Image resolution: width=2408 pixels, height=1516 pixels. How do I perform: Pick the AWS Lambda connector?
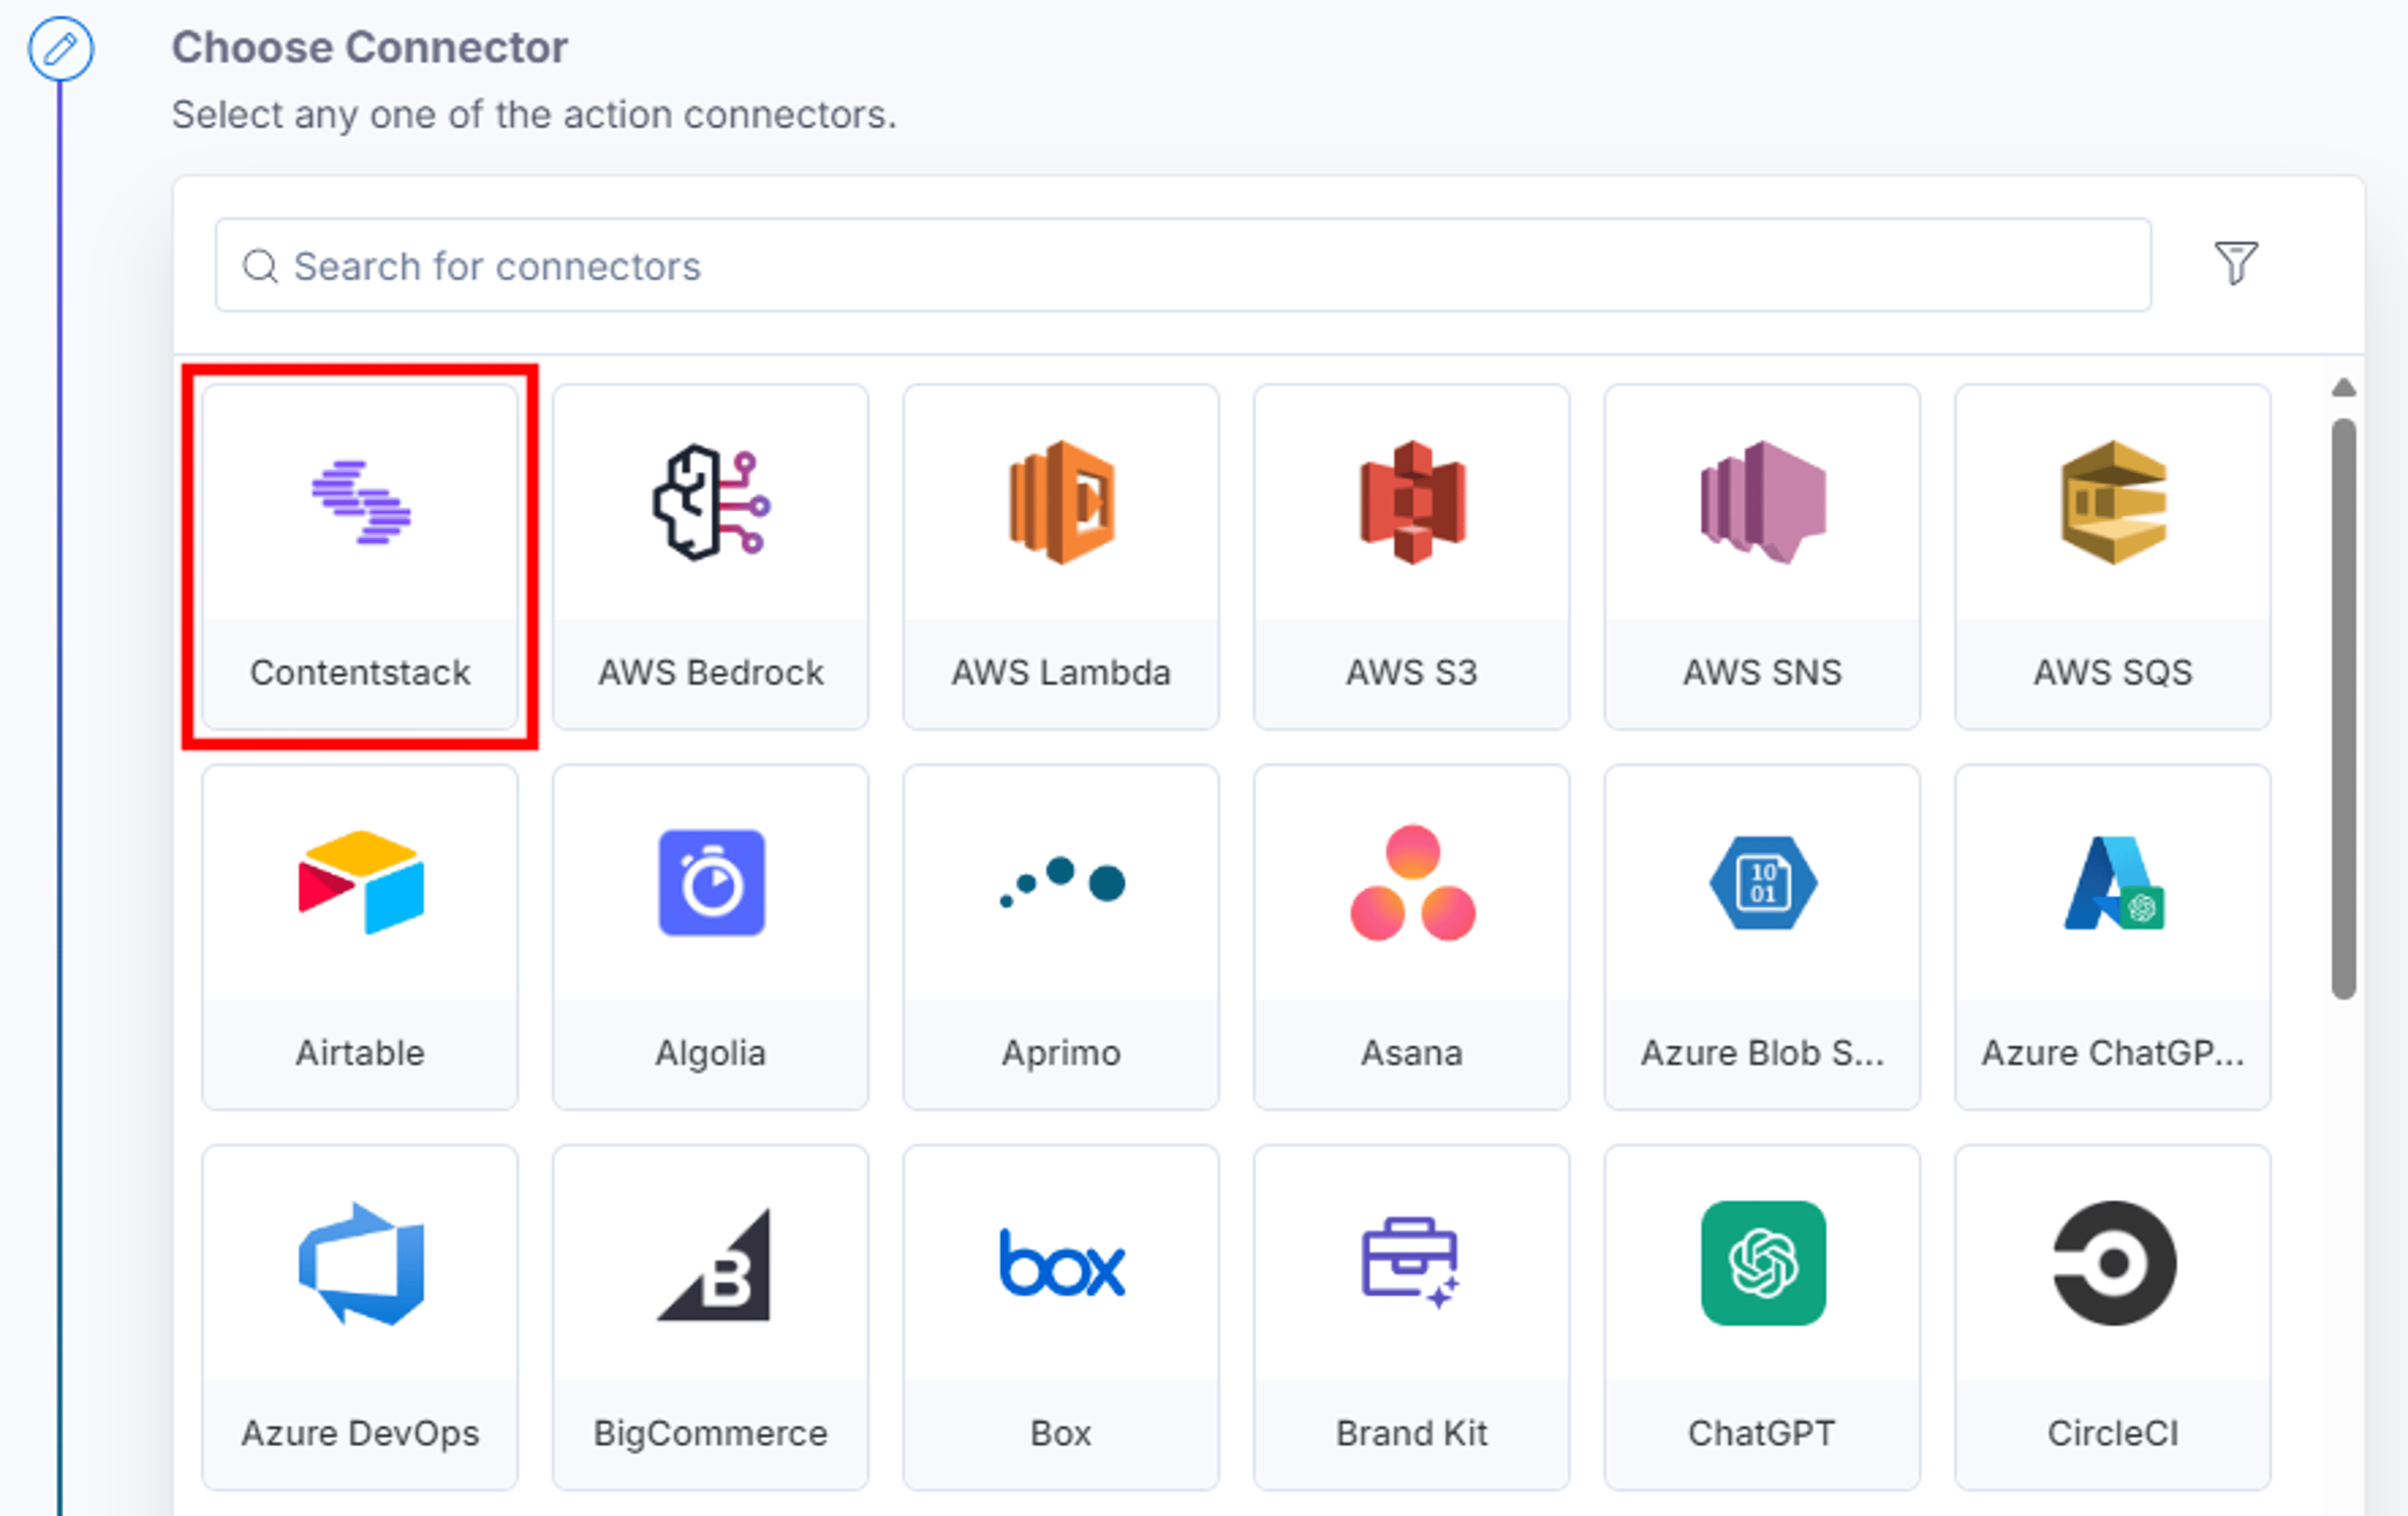(x=1061, y=557)
